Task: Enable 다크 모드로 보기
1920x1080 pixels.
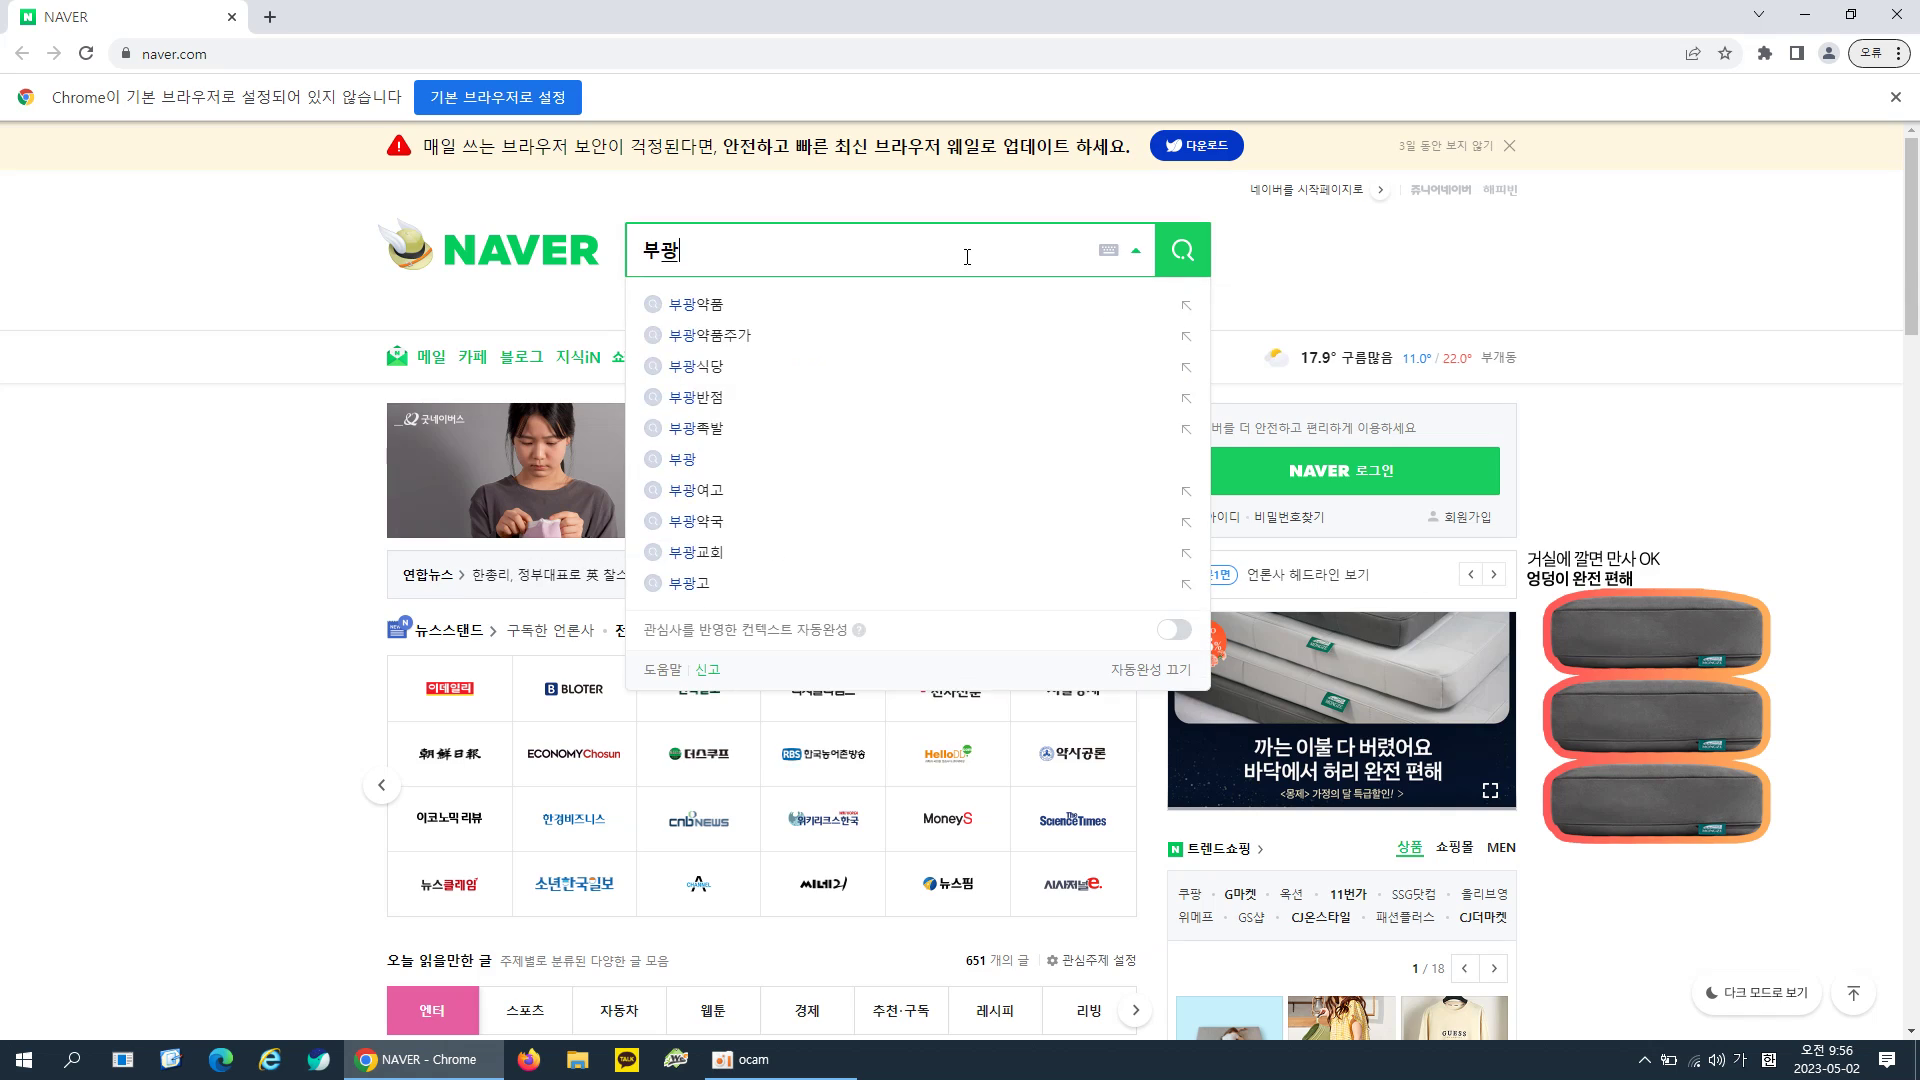Action: [1756, 993]
